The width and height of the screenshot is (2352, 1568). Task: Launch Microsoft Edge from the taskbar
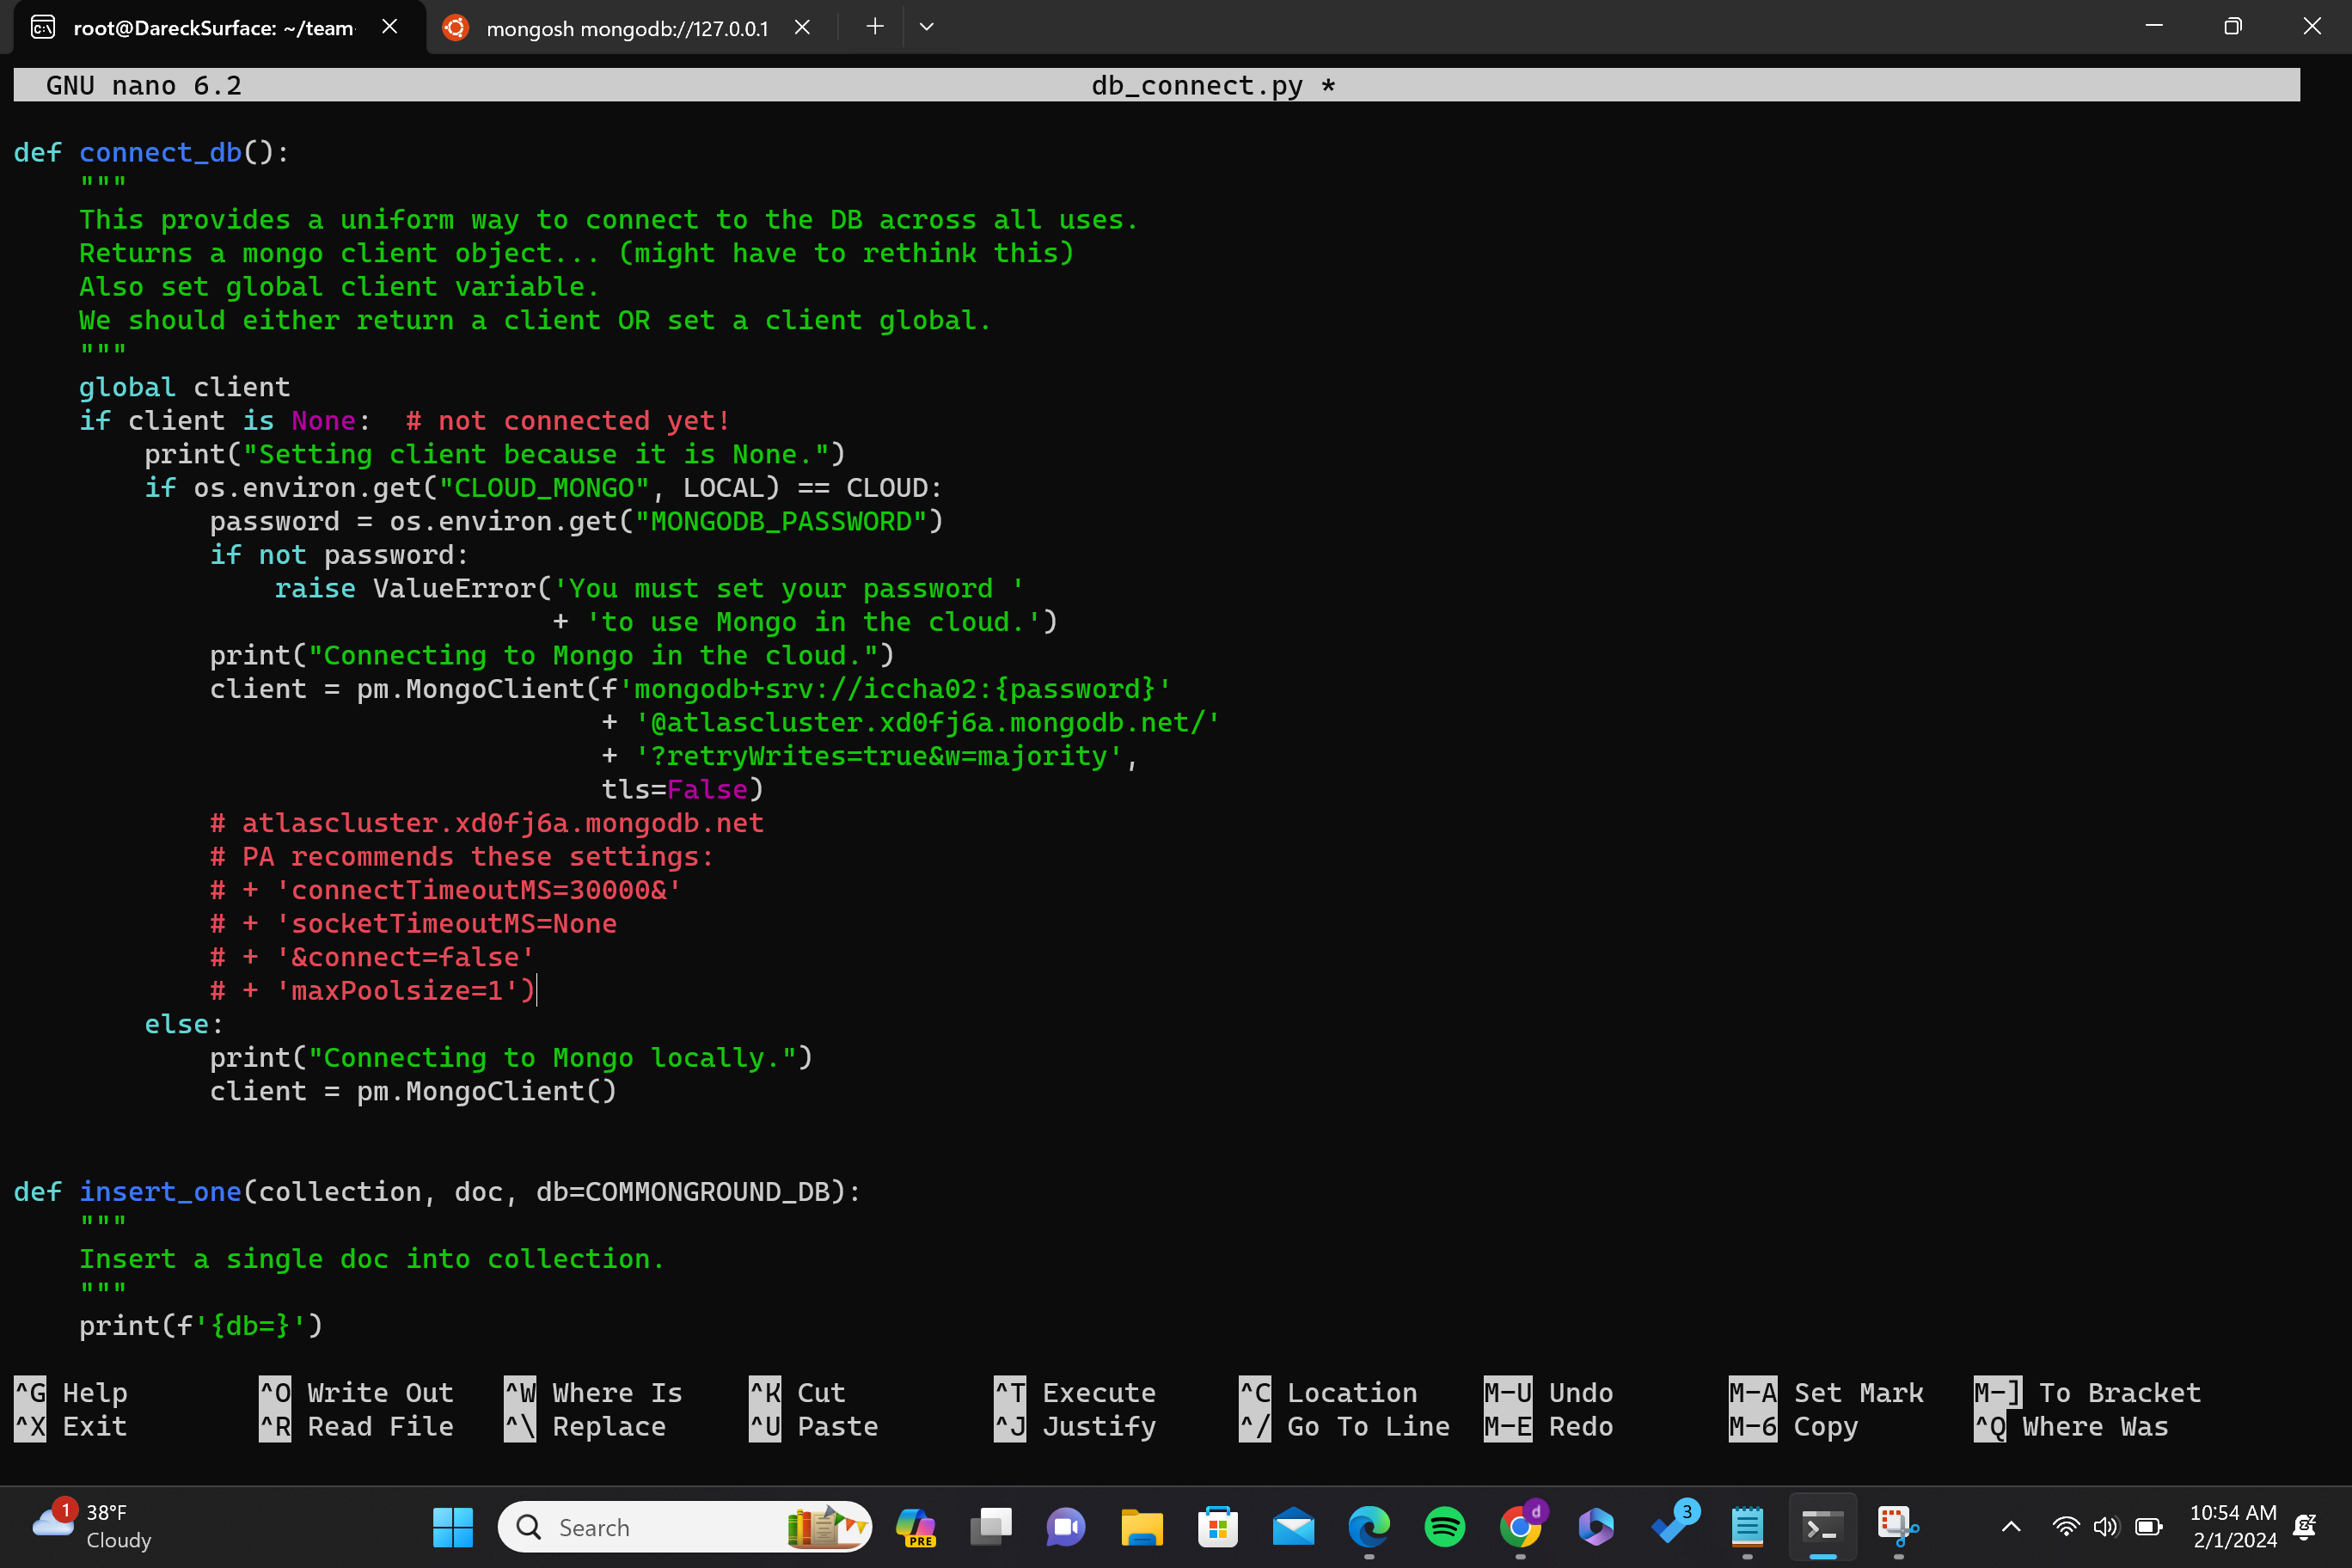(1368, 1526)
